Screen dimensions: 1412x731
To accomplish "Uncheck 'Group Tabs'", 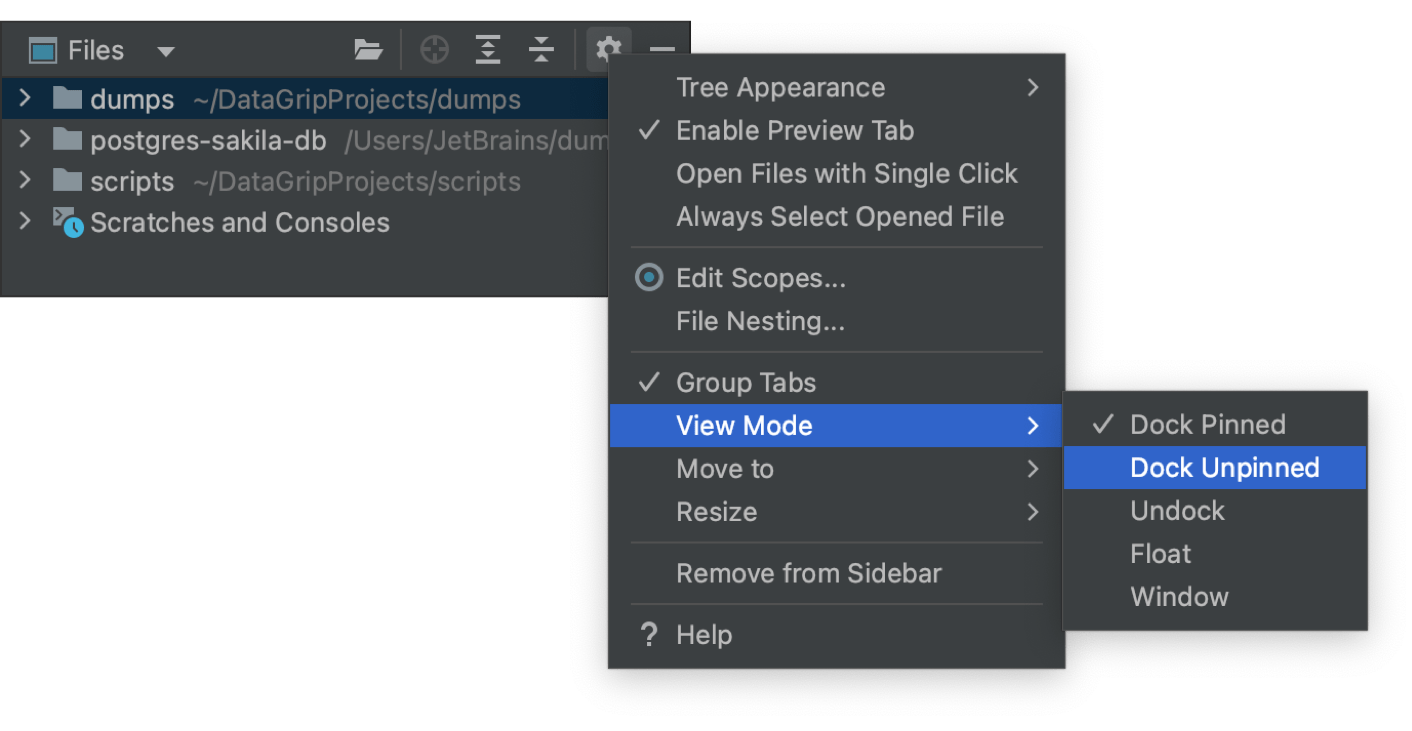I will pos(746,382).
